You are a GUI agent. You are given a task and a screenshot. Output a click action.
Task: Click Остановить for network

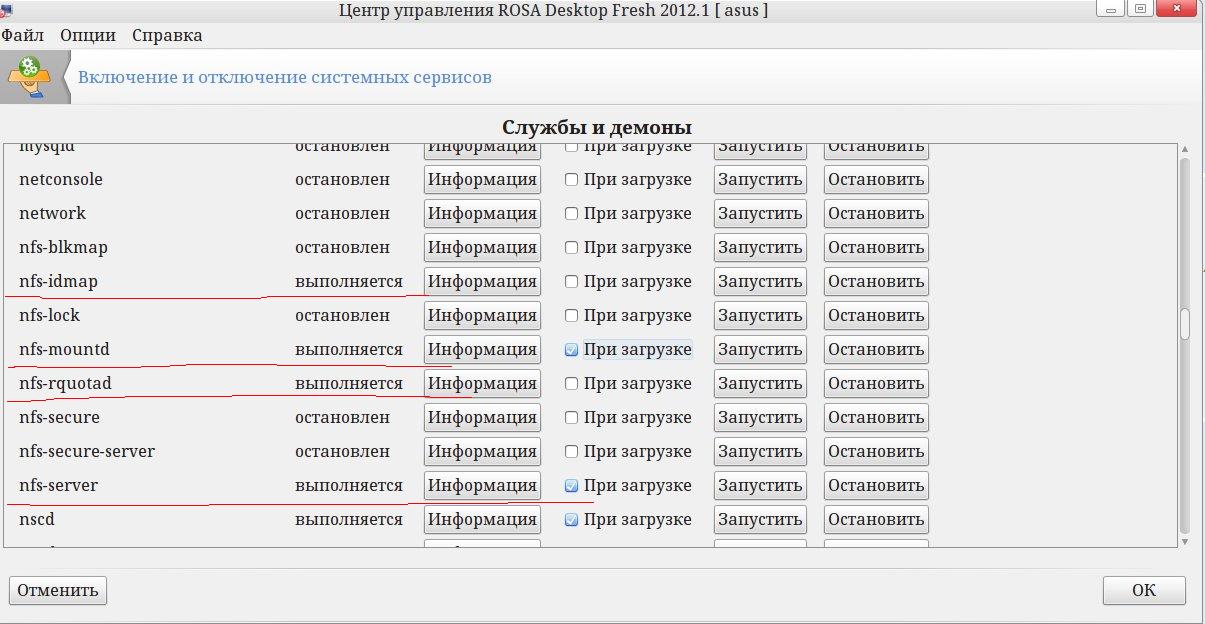876,214
